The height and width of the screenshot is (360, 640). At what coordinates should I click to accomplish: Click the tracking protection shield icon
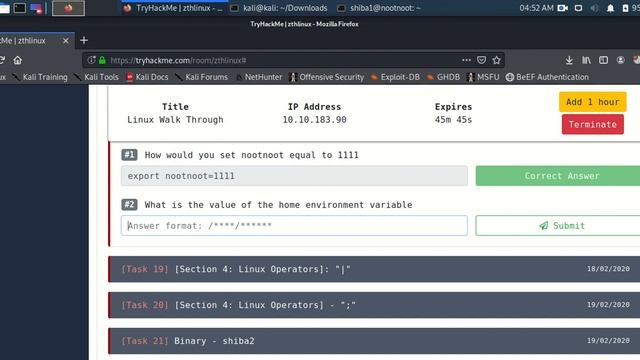[91, 60]
